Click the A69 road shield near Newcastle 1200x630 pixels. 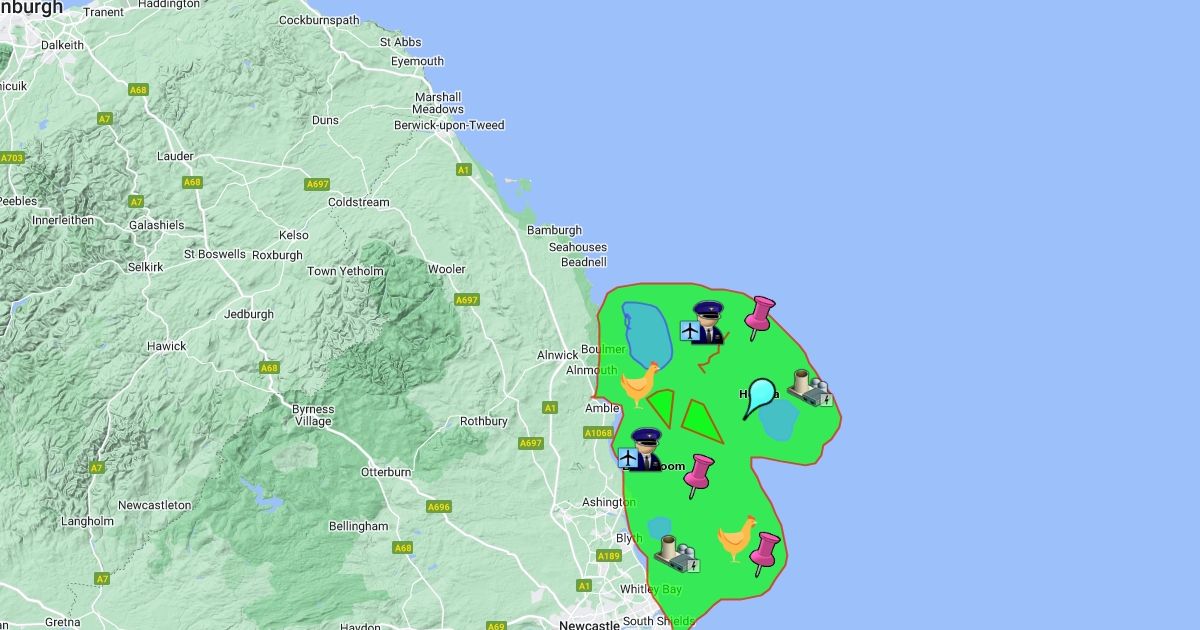(497, 627)
